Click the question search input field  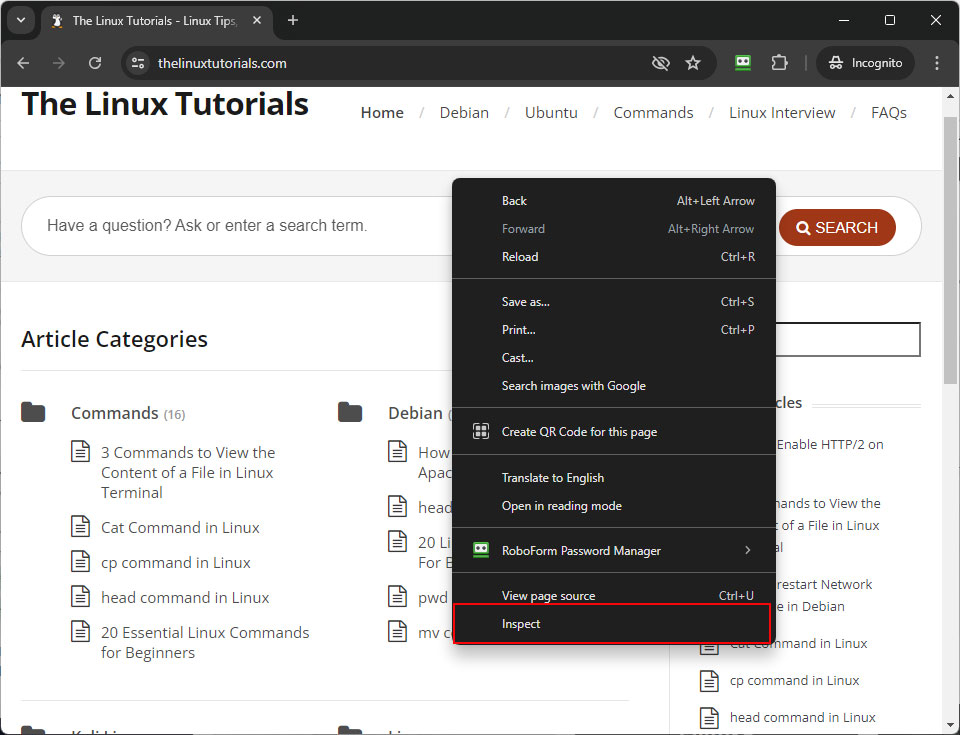point(239,226)
